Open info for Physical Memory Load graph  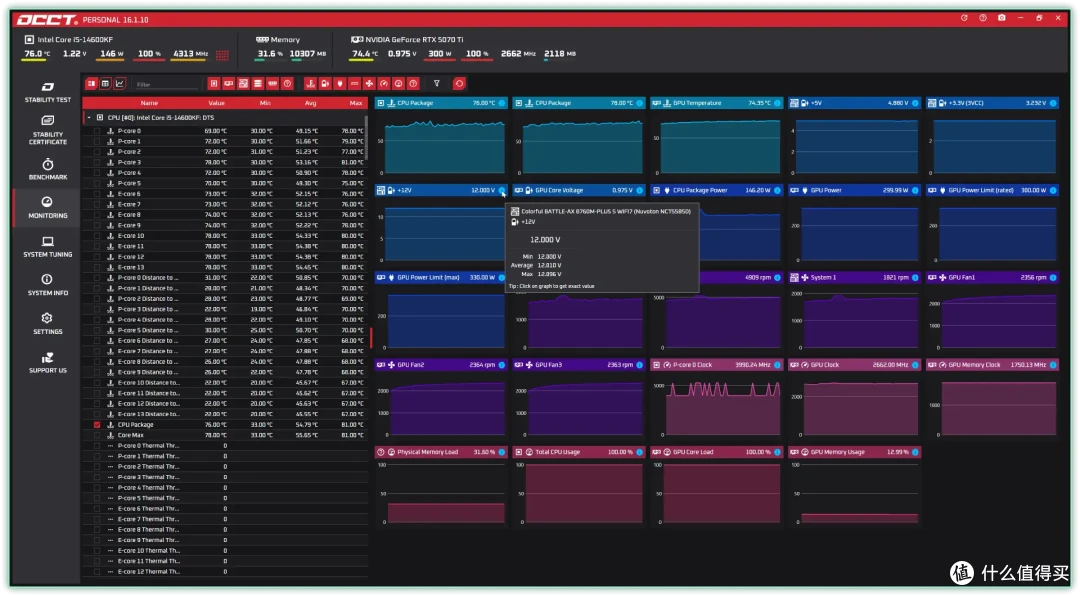tap(501, 452)
